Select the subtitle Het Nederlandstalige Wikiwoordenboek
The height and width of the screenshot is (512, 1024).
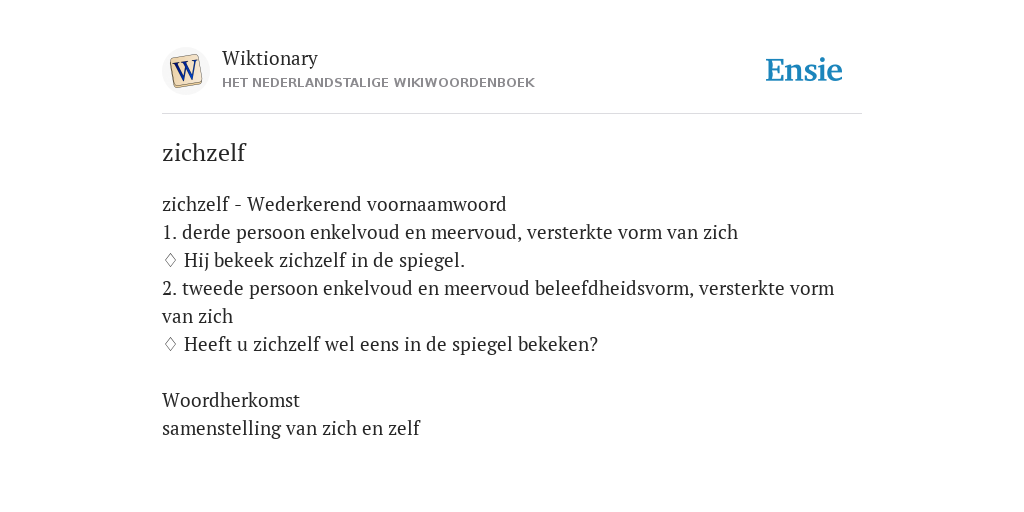pyautogui.click(x=378, y=83)
